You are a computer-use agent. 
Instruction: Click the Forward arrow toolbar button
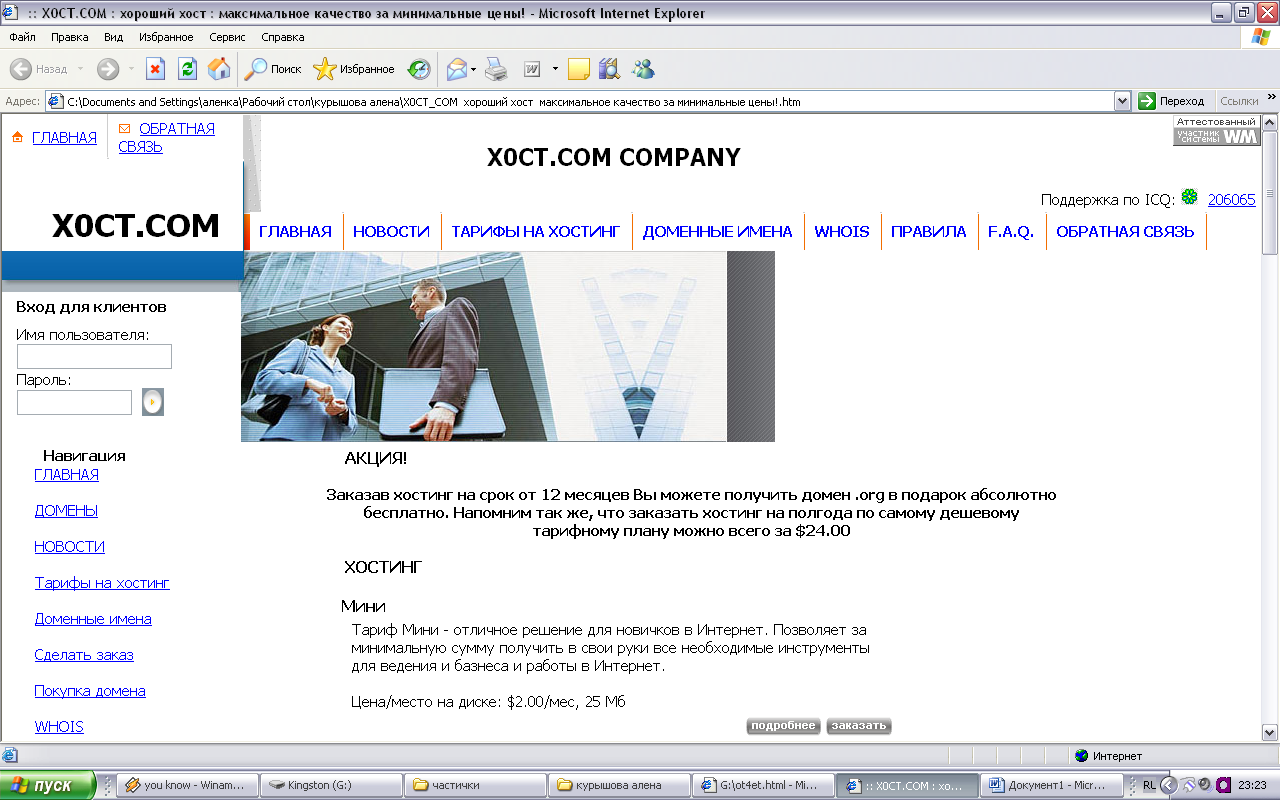click(108, 69)
